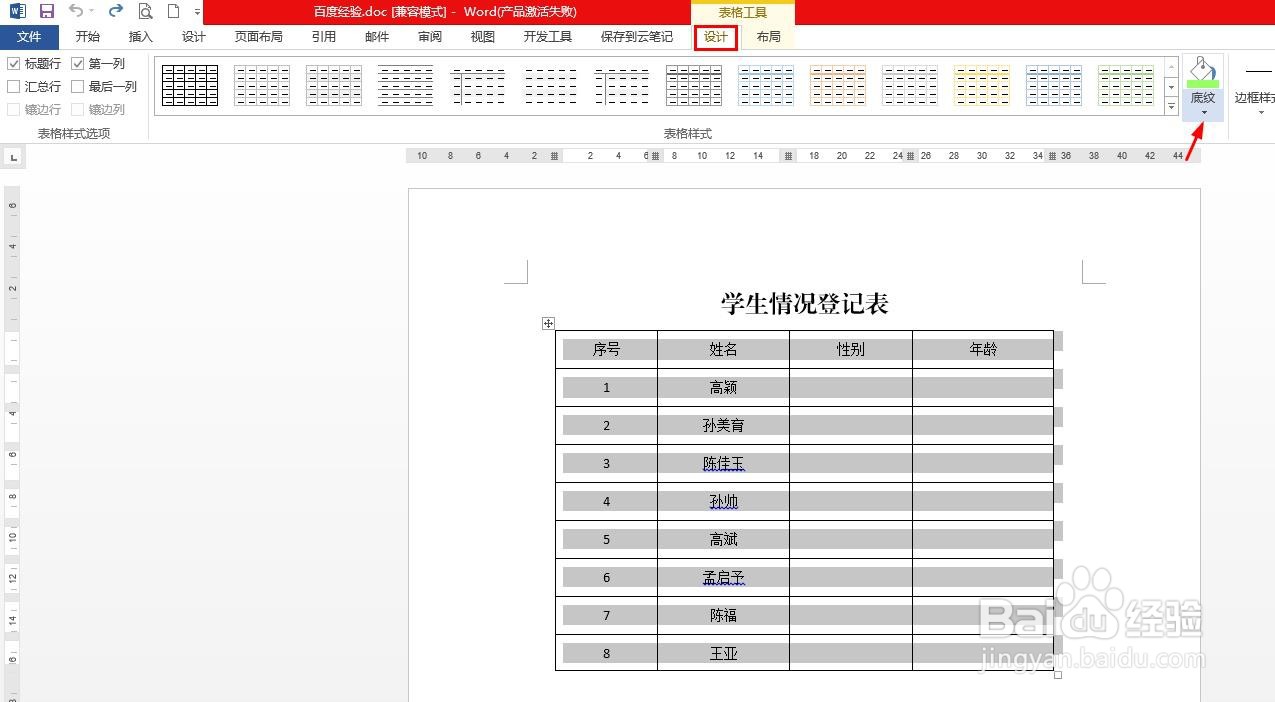Enable the 汇总行 checkbox
This screenshot has width=1275, height=702.
[14, 86]
